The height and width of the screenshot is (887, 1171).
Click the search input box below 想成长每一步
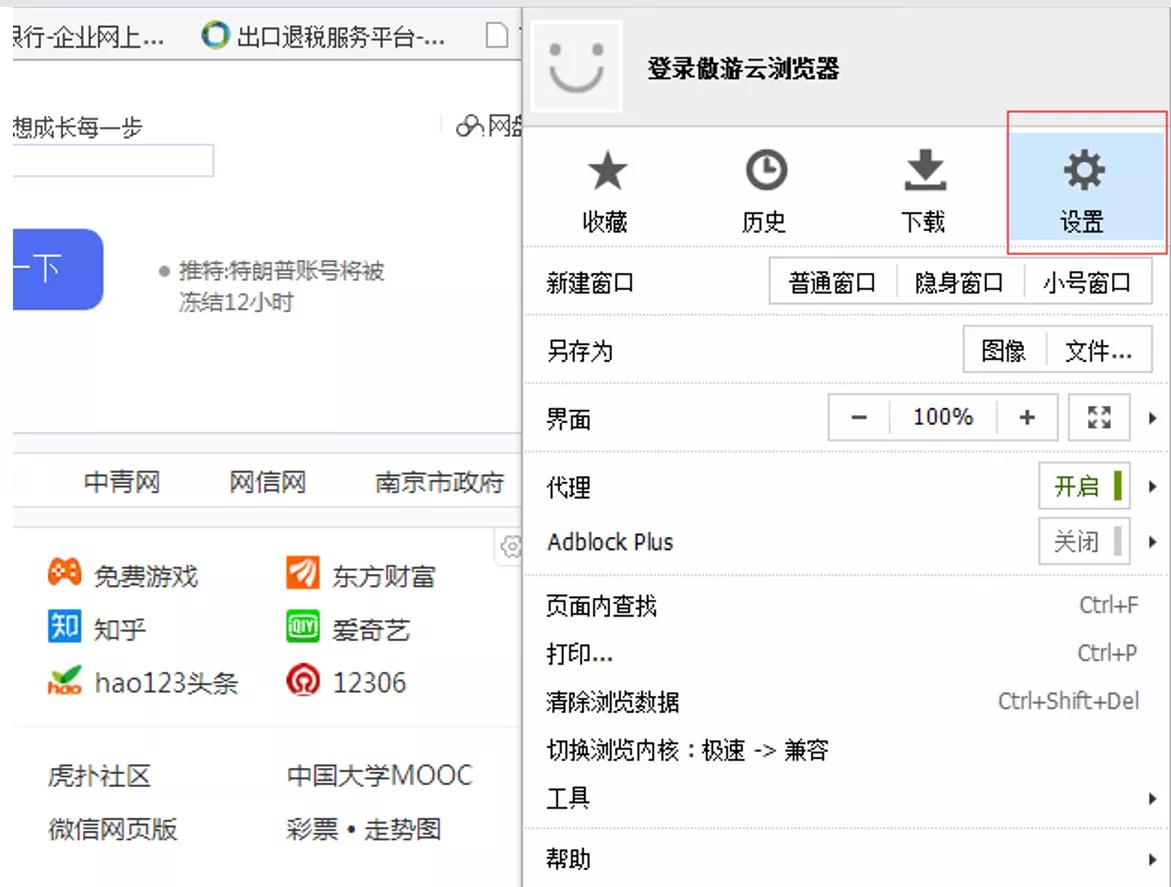(x=110, y=160)
